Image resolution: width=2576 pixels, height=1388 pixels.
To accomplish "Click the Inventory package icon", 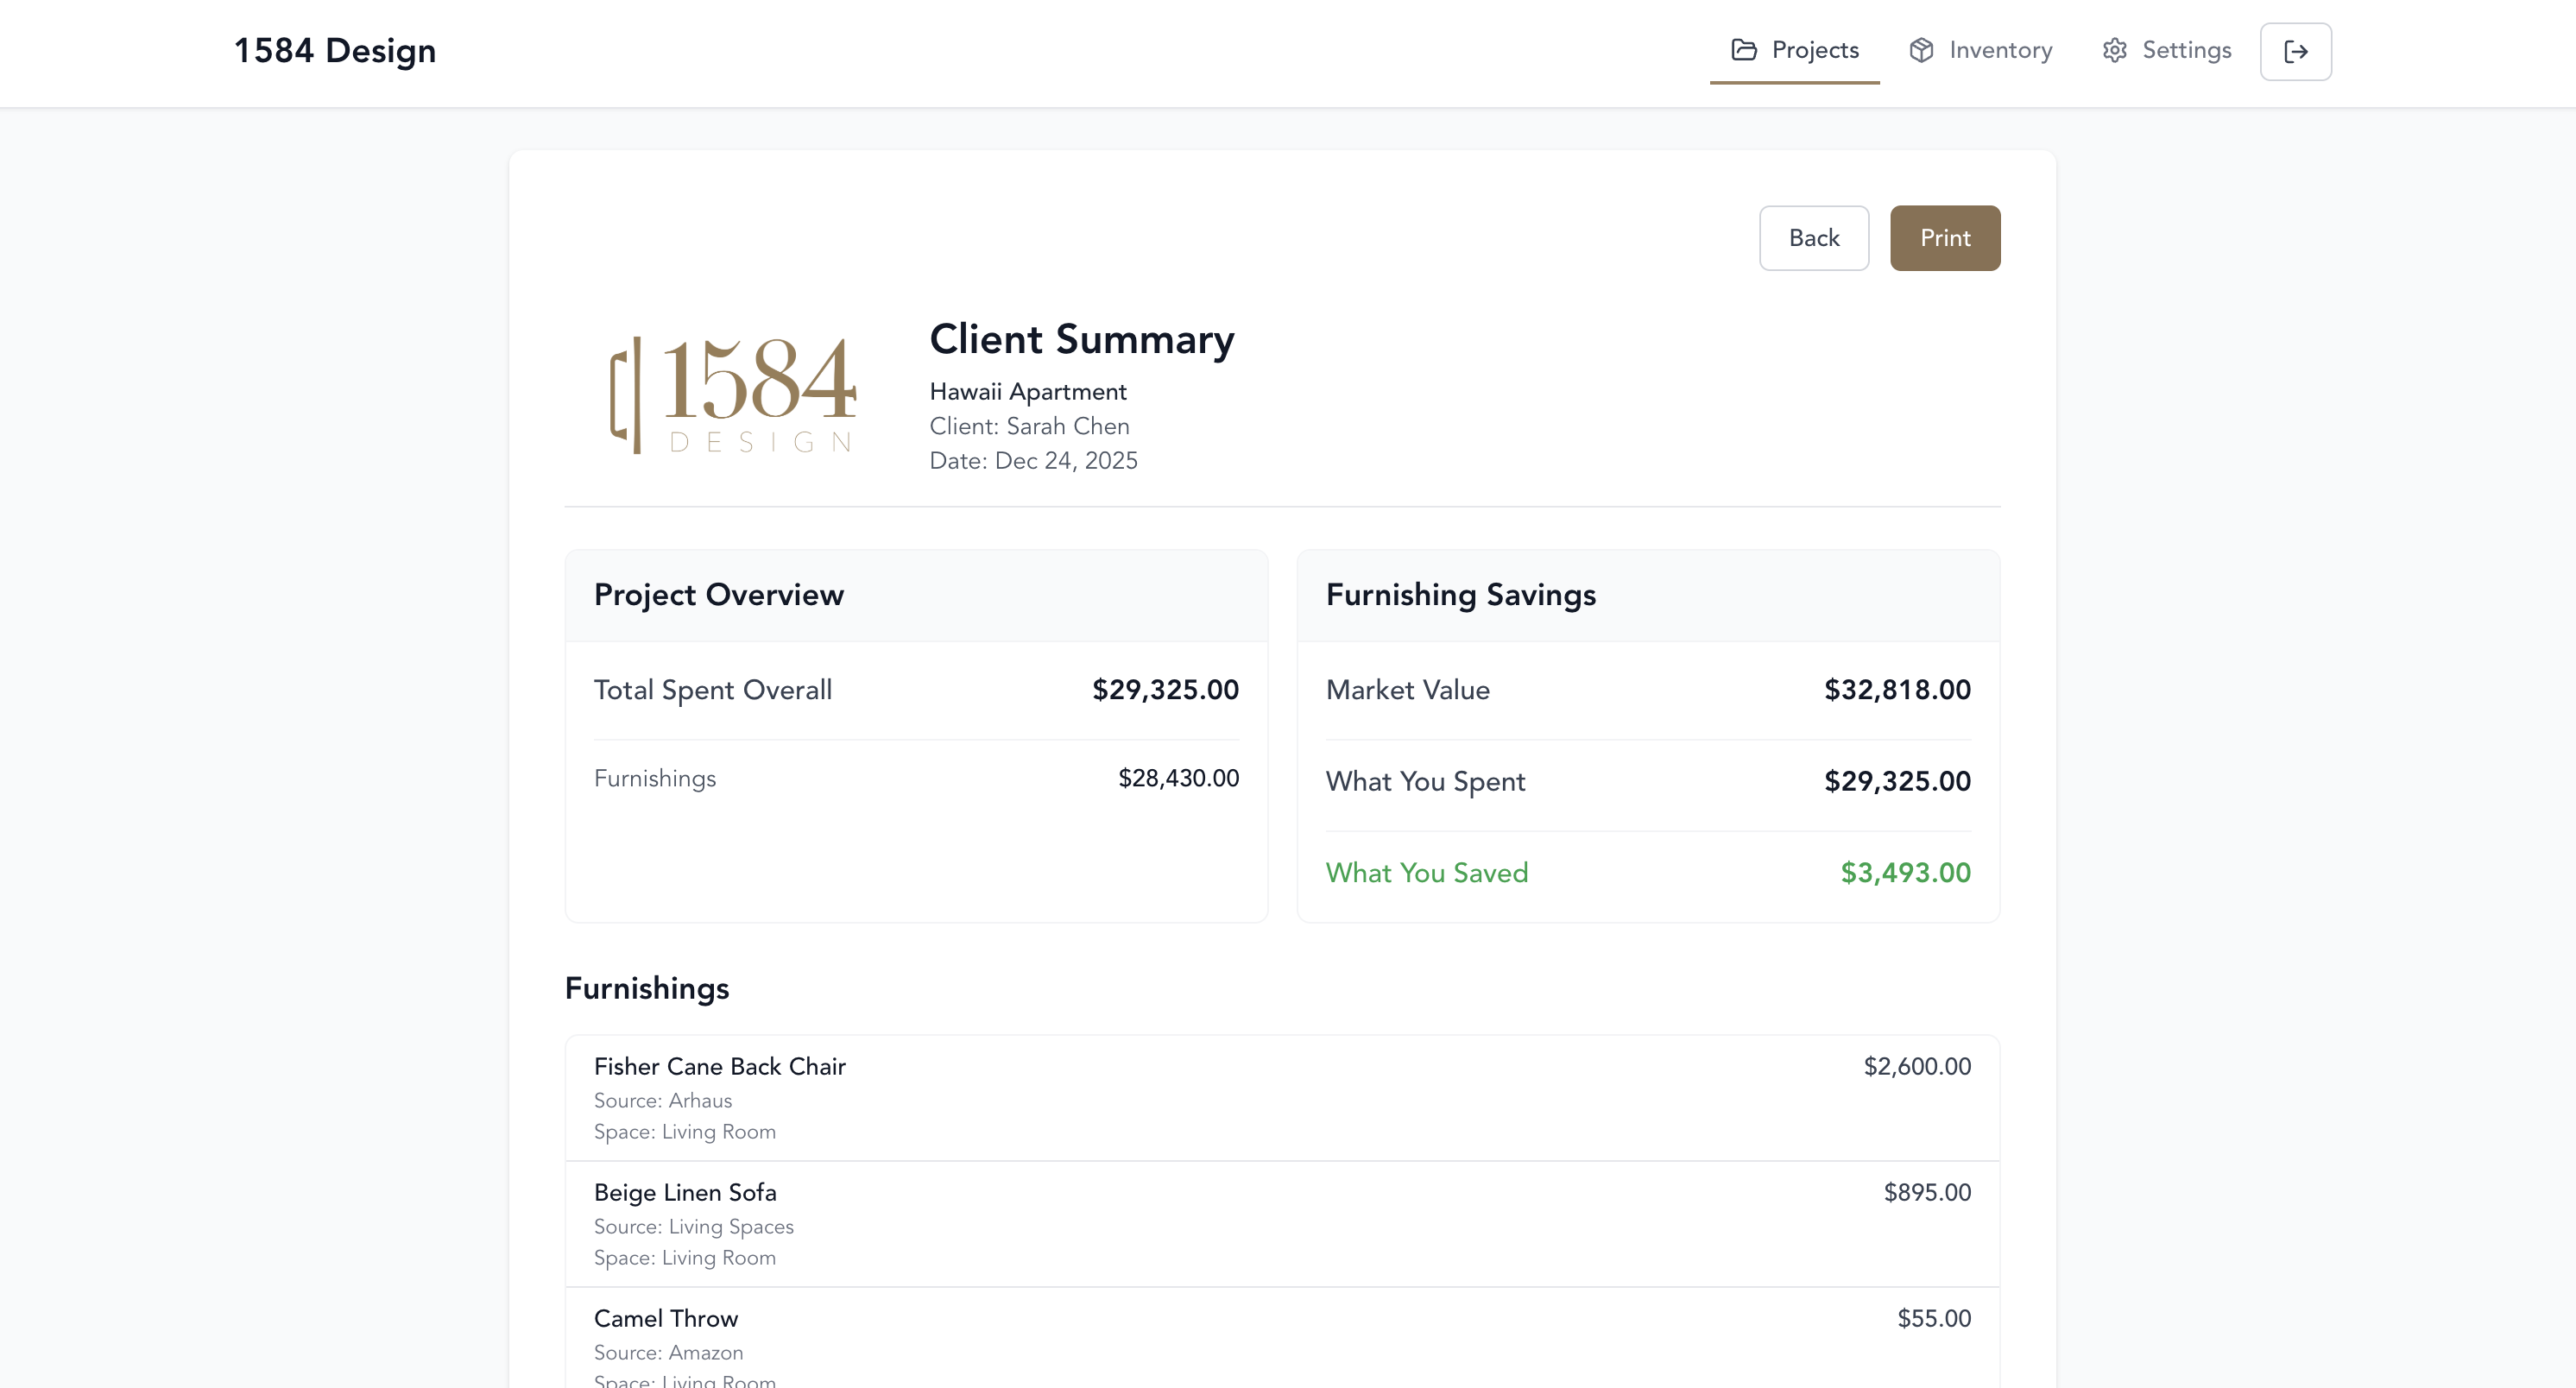I will [1923, 50].
